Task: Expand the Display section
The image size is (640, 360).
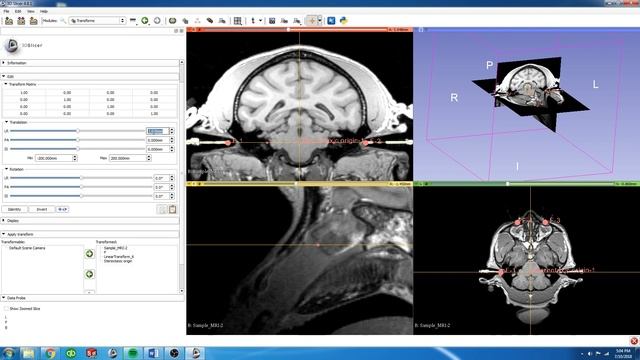Action: pyautogui.click(x=90, y=220)
